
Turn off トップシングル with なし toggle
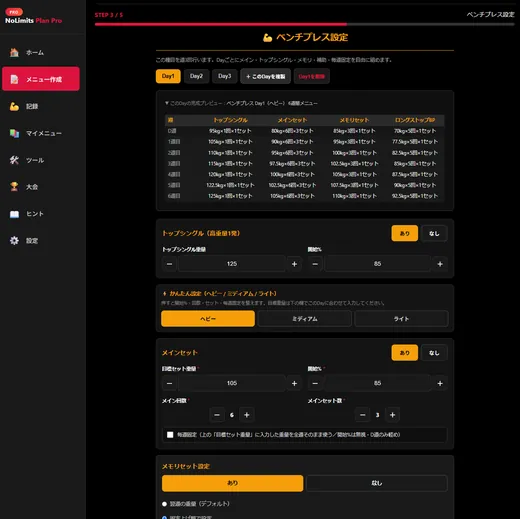(434, 233)
